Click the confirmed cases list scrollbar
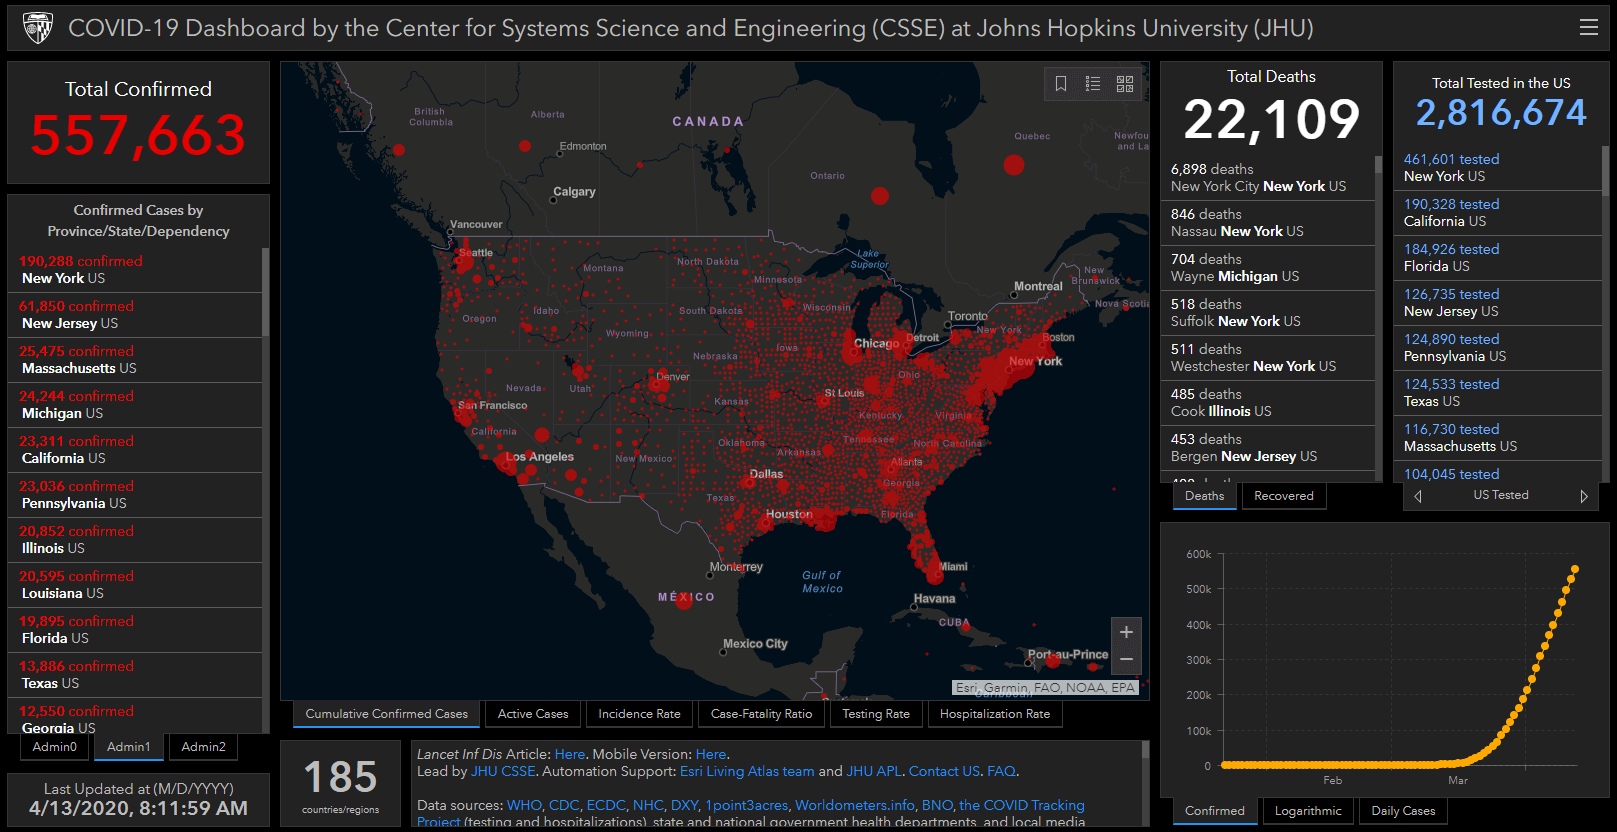Image resolution: width=1617 pixels, height=832 pixels. pos(266,292)
